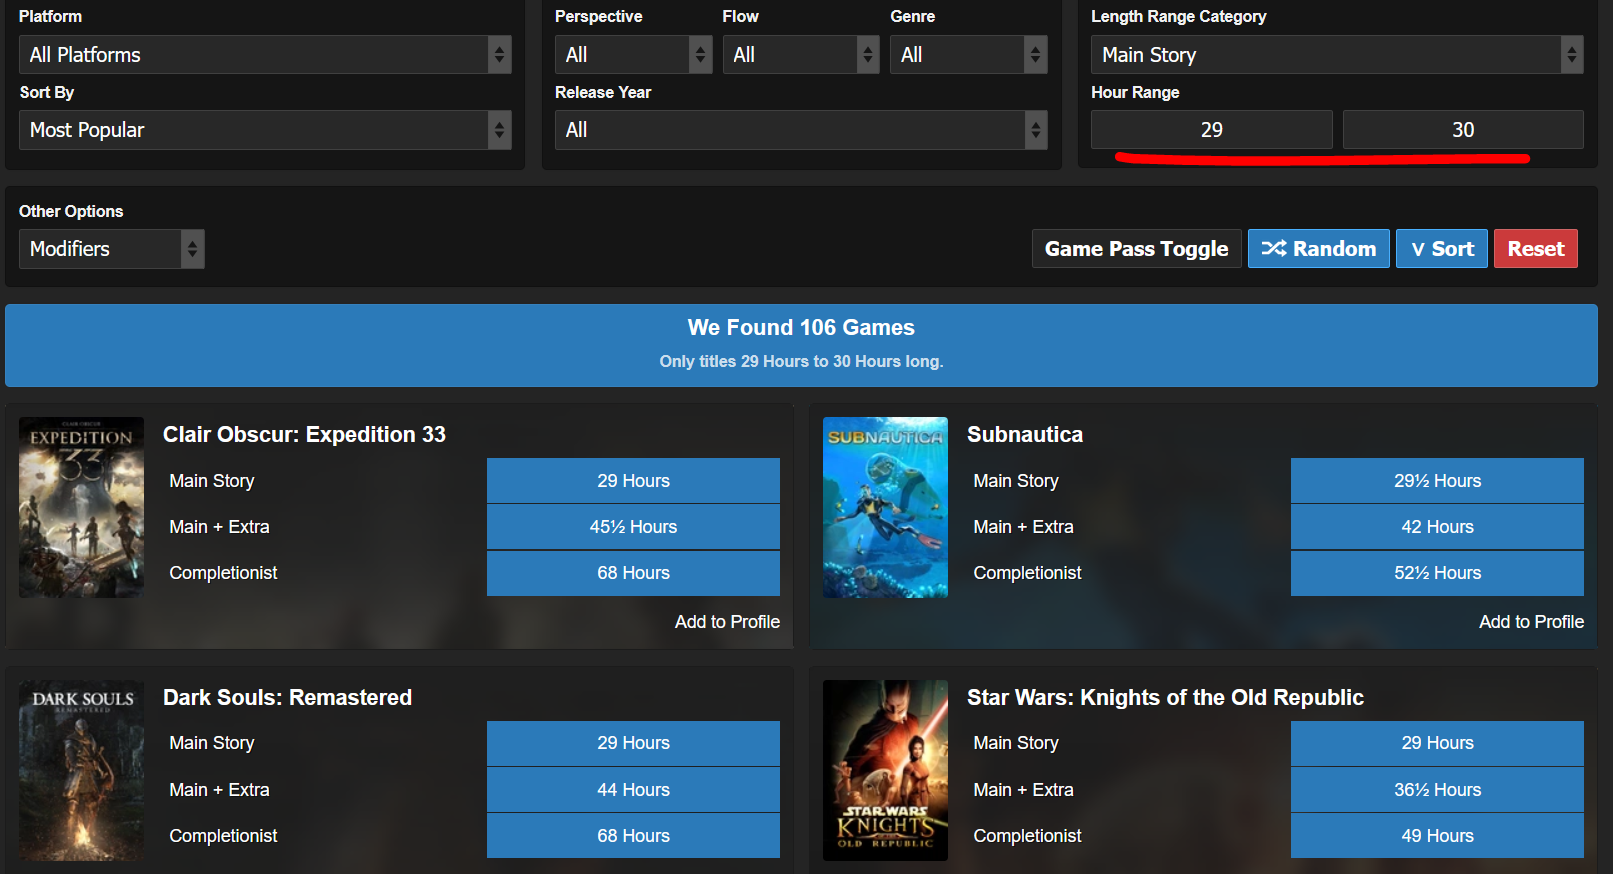1613x874 pixels.
Task: Click Subnautica Main + Extra 42 Hours
Action: tap(1437, 527)
